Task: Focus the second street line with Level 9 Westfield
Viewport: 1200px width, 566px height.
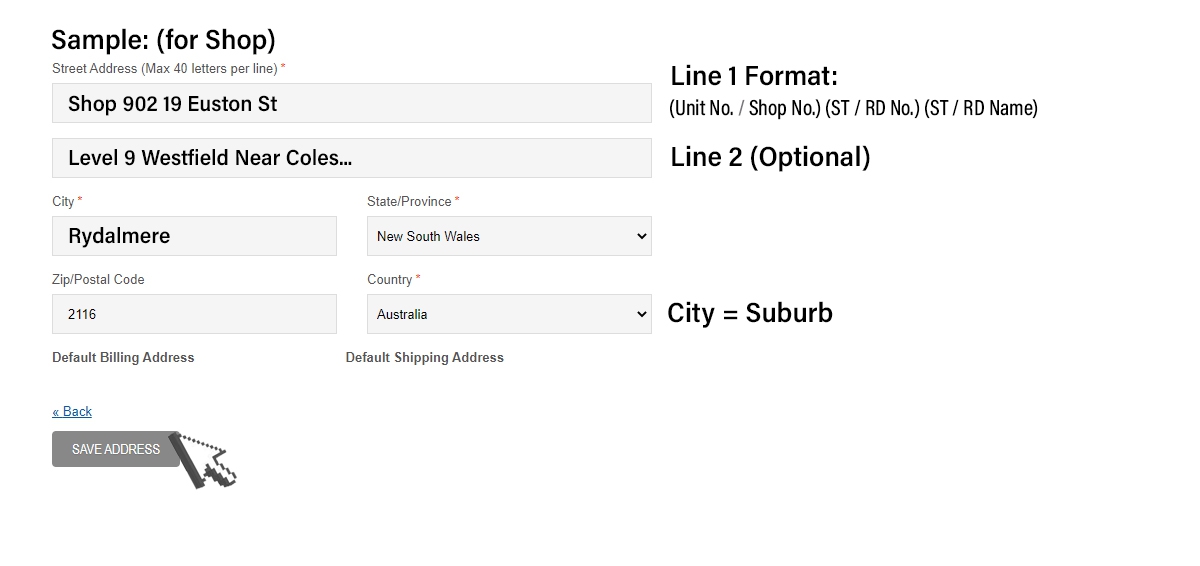Action: pyautogui.click(x=352, y=158)
